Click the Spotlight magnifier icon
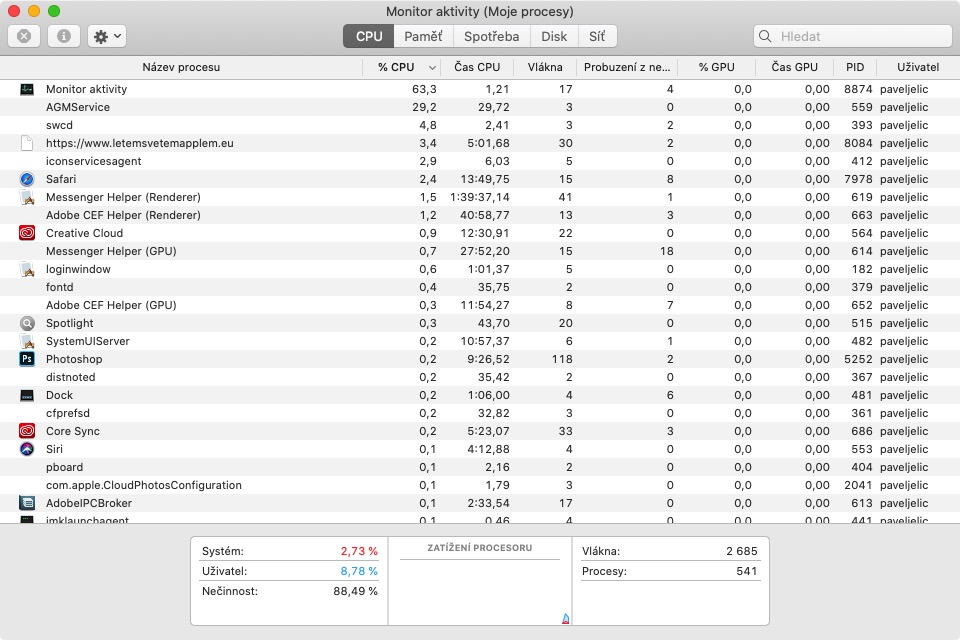The height and width of the screenshot is (640, 960). click(x=27, y=323)
